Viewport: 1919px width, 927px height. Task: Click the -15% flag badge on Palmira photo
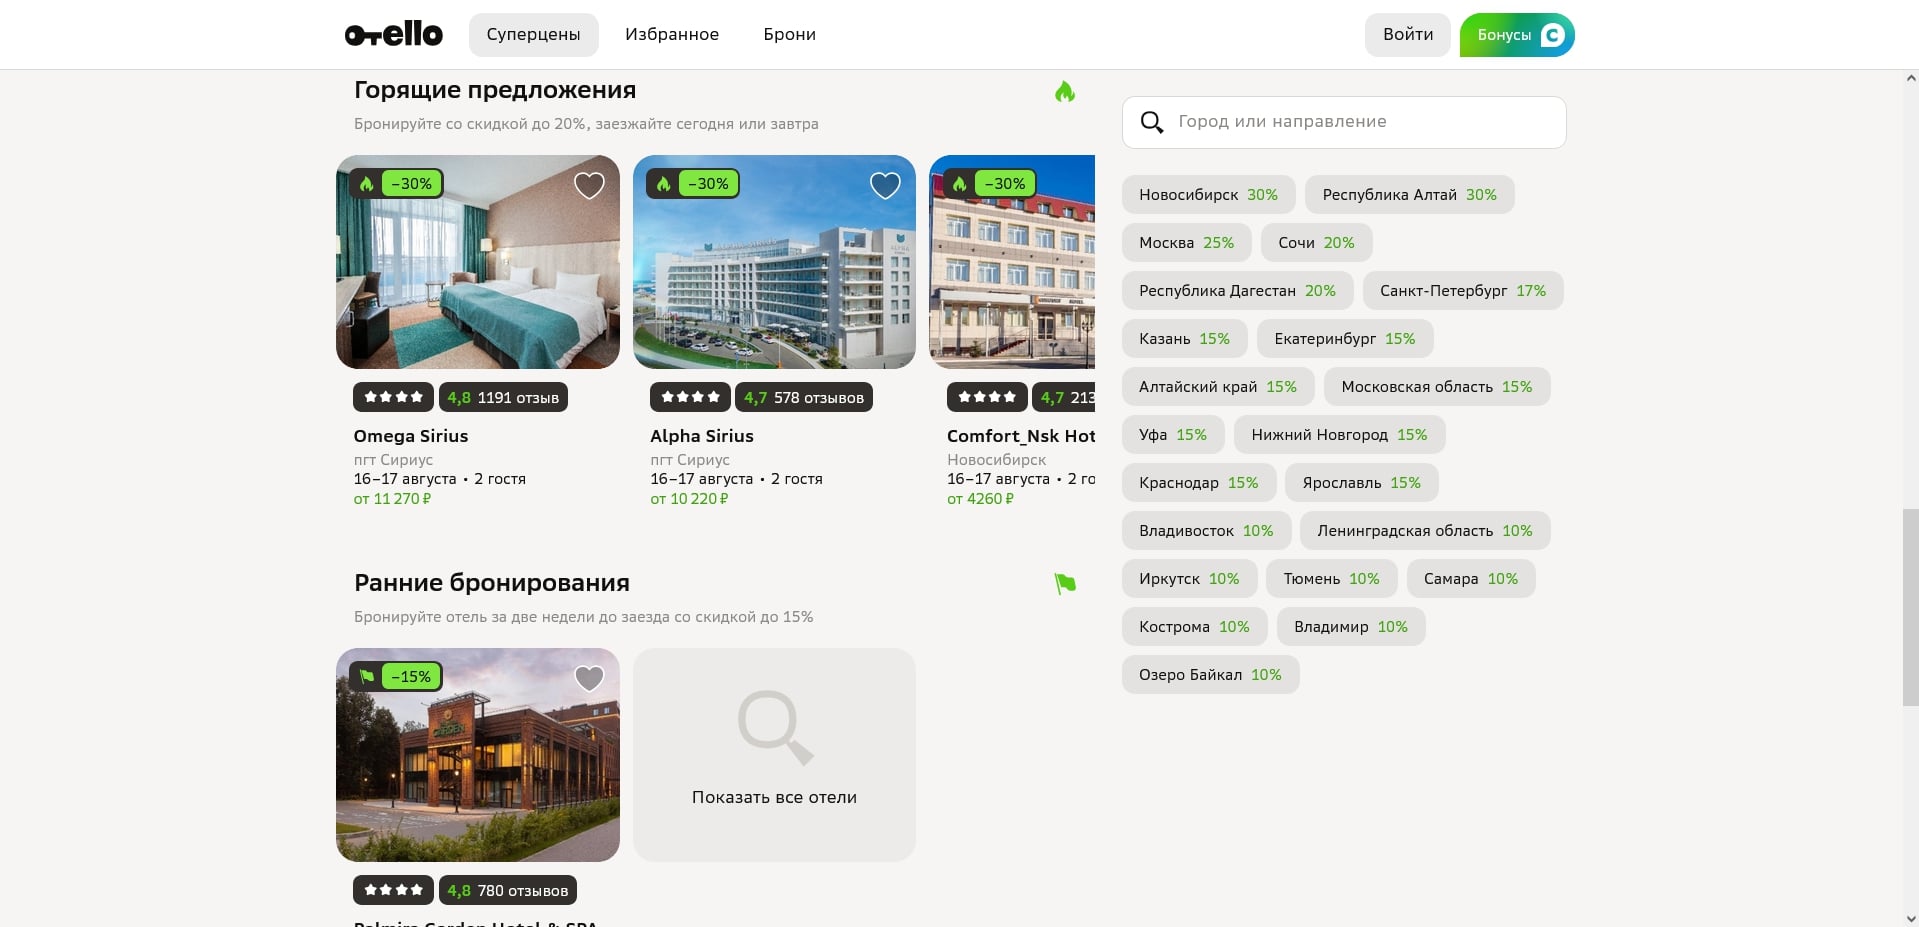point(396,677)
